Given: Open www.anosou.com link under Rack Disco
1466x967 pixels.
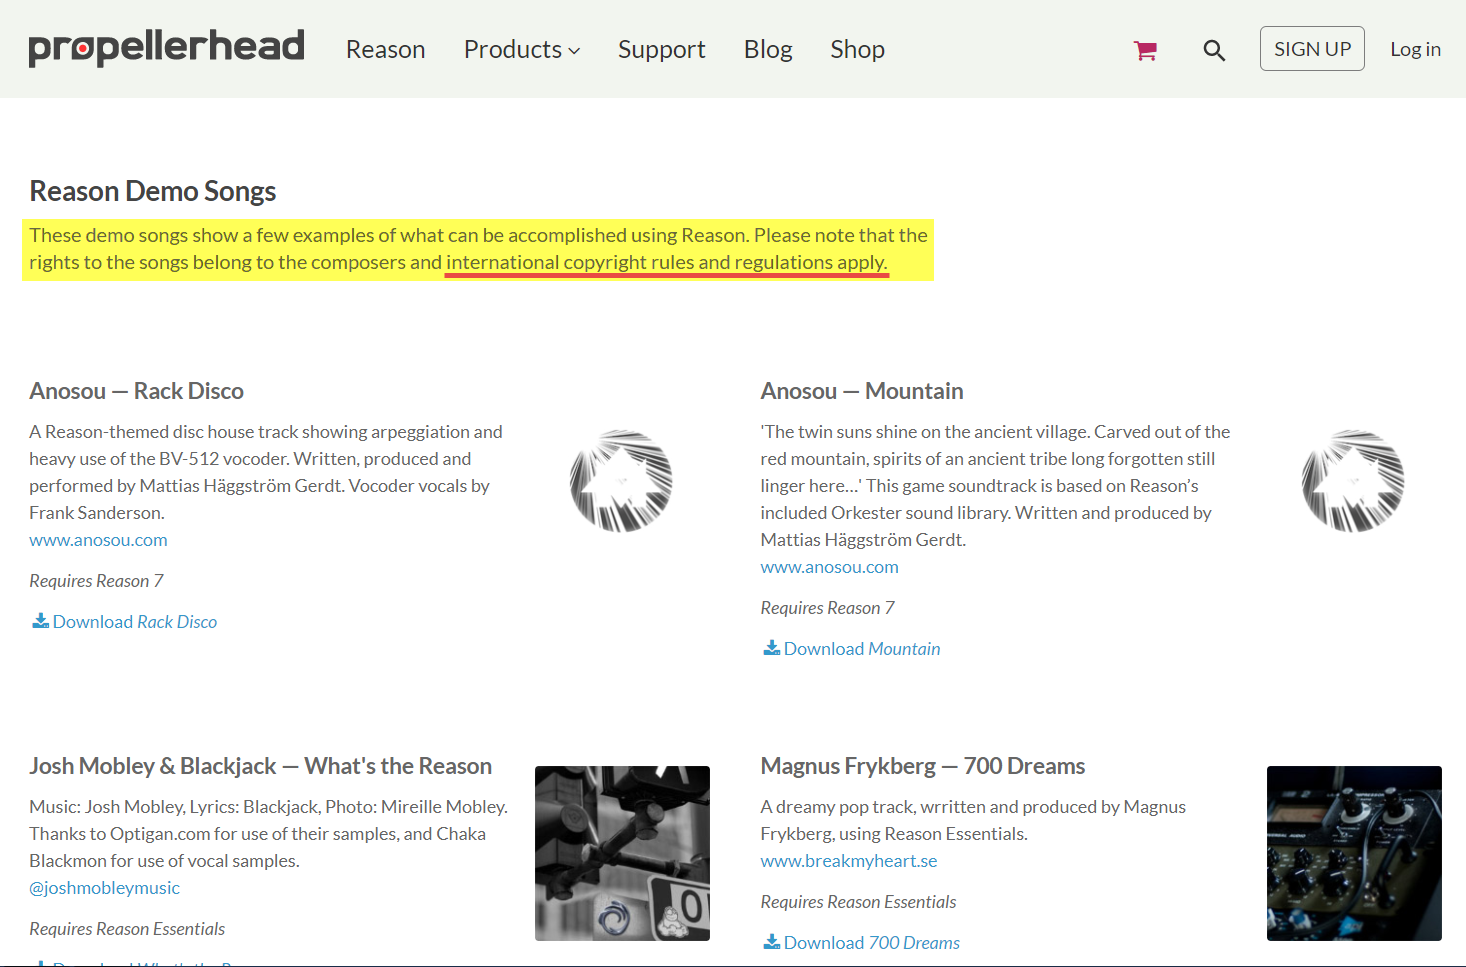Looking at the screenshot, I should click(x=98, y=540).
